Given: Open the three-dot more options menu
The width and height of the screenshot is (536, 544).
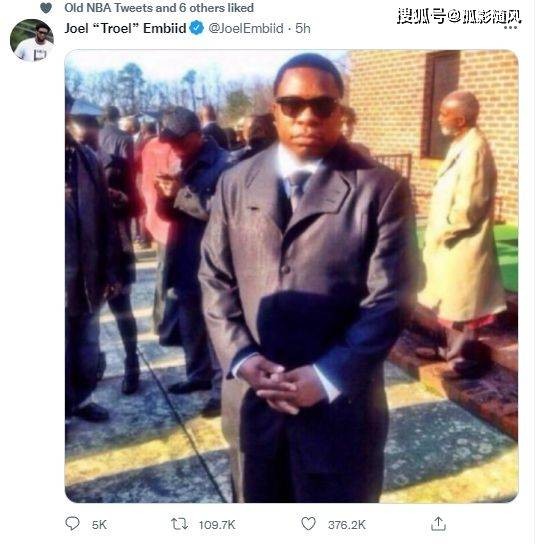Looking at the screenshot, I should [510, 27].
